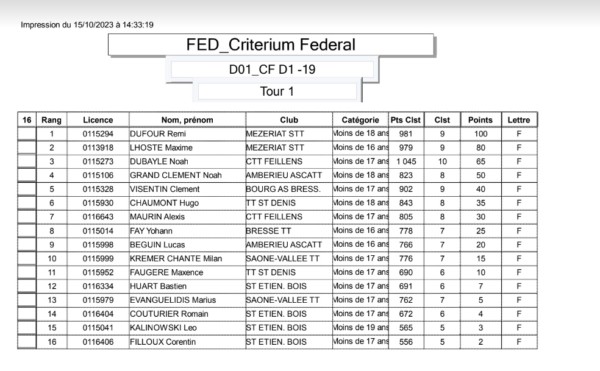Tick the empty box beside rank 16
Viewport: 600px width, 371px height.
point(27,342)
